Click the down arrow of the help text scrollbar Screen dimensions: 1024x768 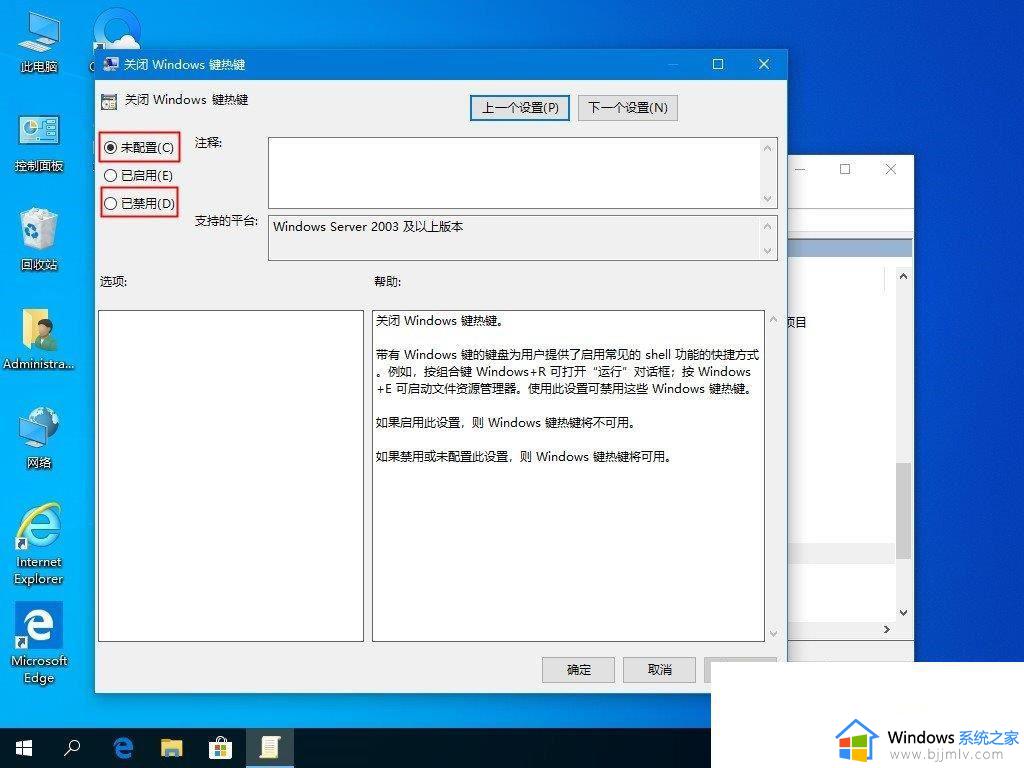click(773, 633)
